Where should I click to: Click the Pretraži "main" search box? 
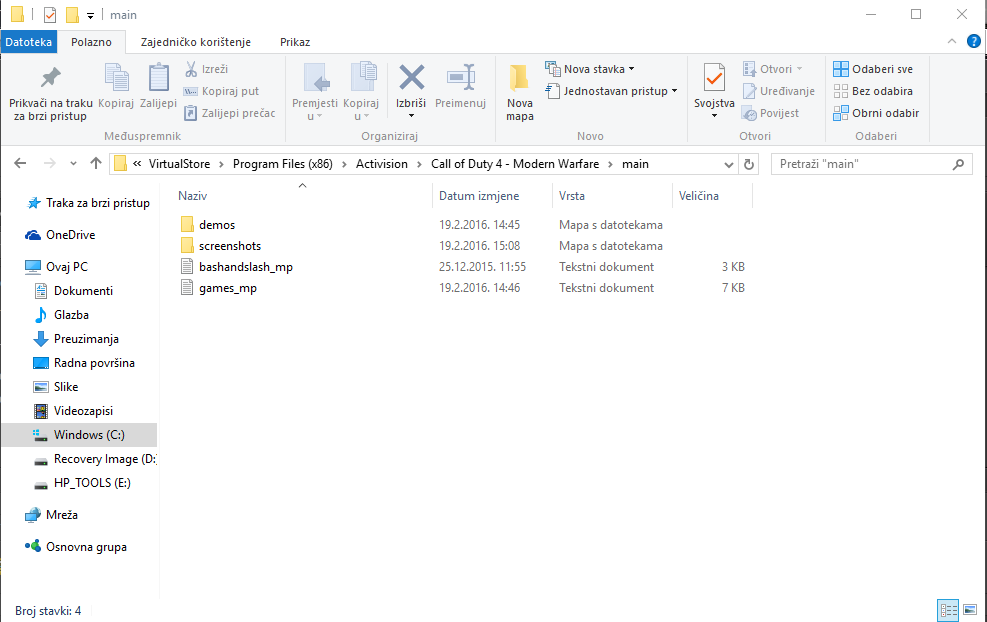pos(871,164)
